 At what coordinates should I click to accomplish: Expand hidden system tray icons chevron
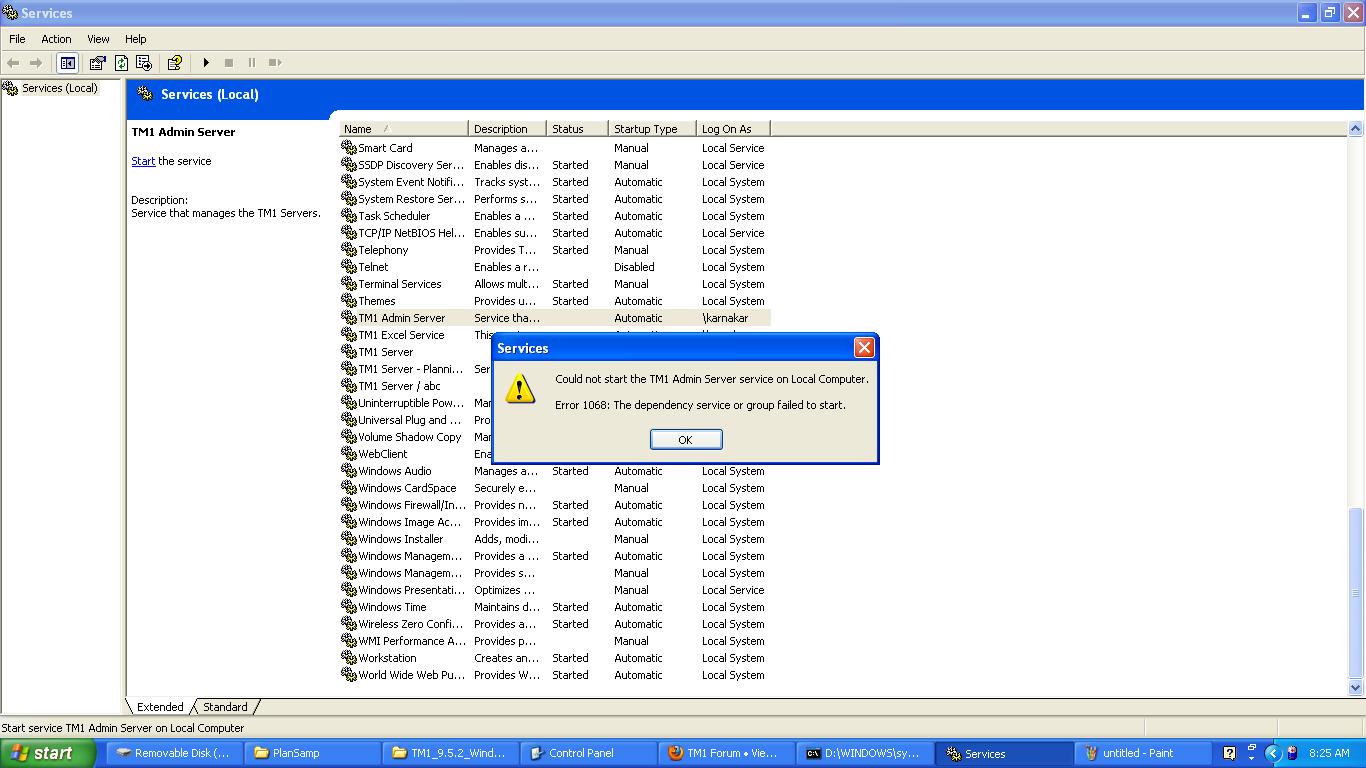click(x=1273, y=753)
